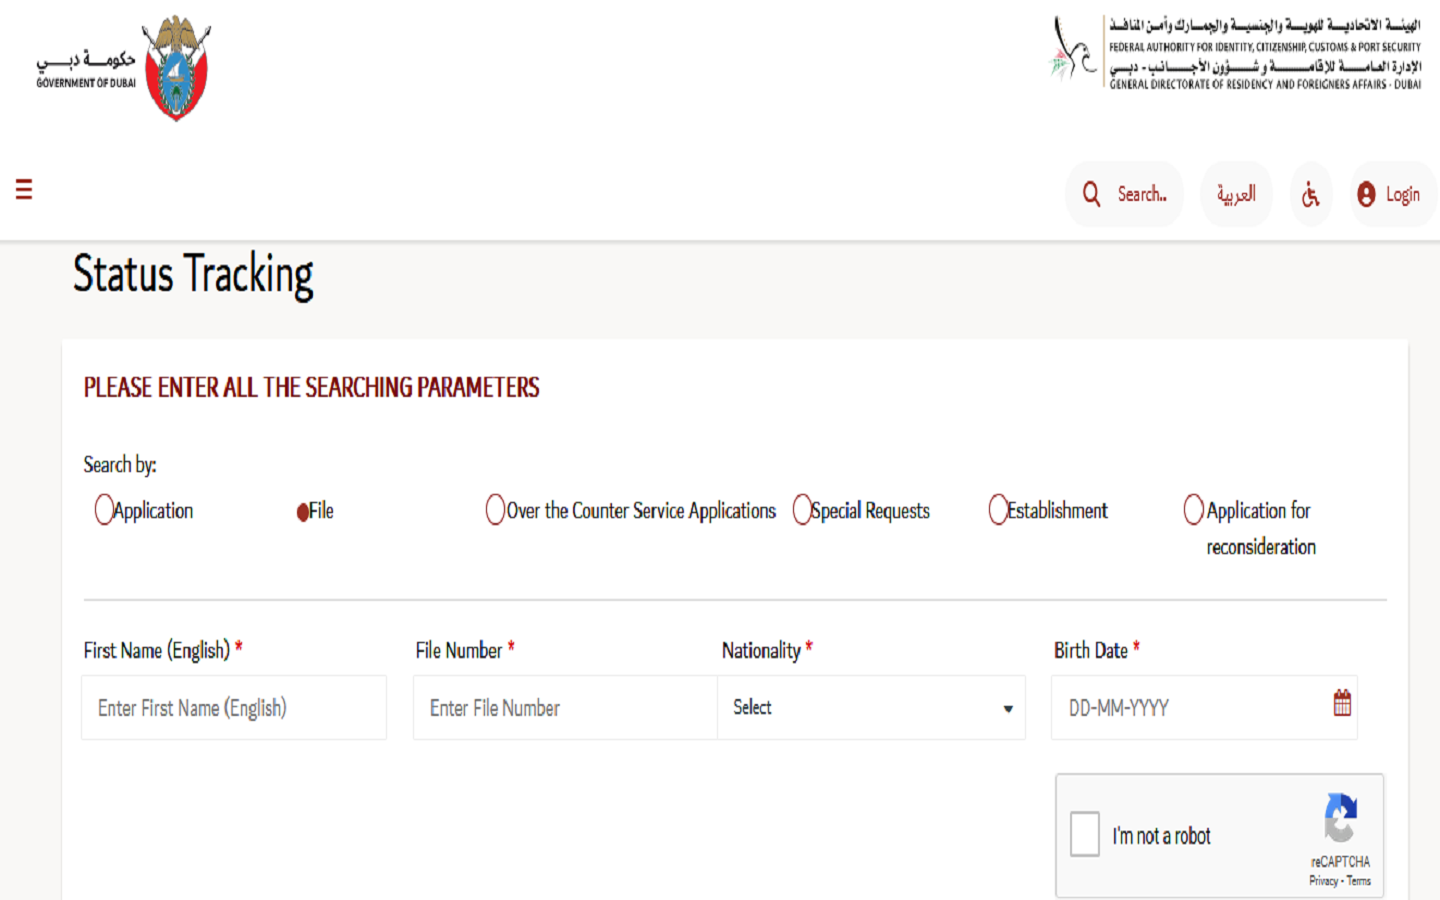Open the reCAPTCHA Privacy link
Viewport: 1440px width, 900px height.
[x=1323, y=881]
